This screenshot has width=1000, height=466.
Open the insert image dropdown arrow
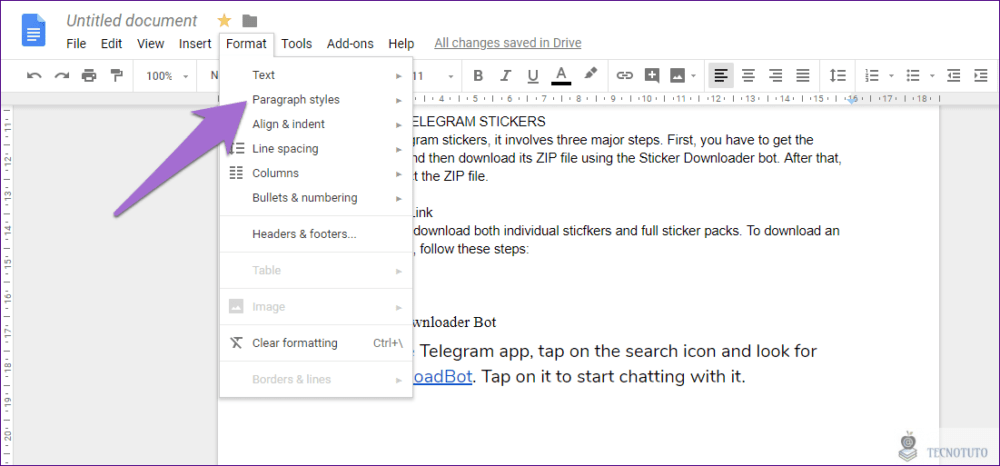(x=693, y=76)
